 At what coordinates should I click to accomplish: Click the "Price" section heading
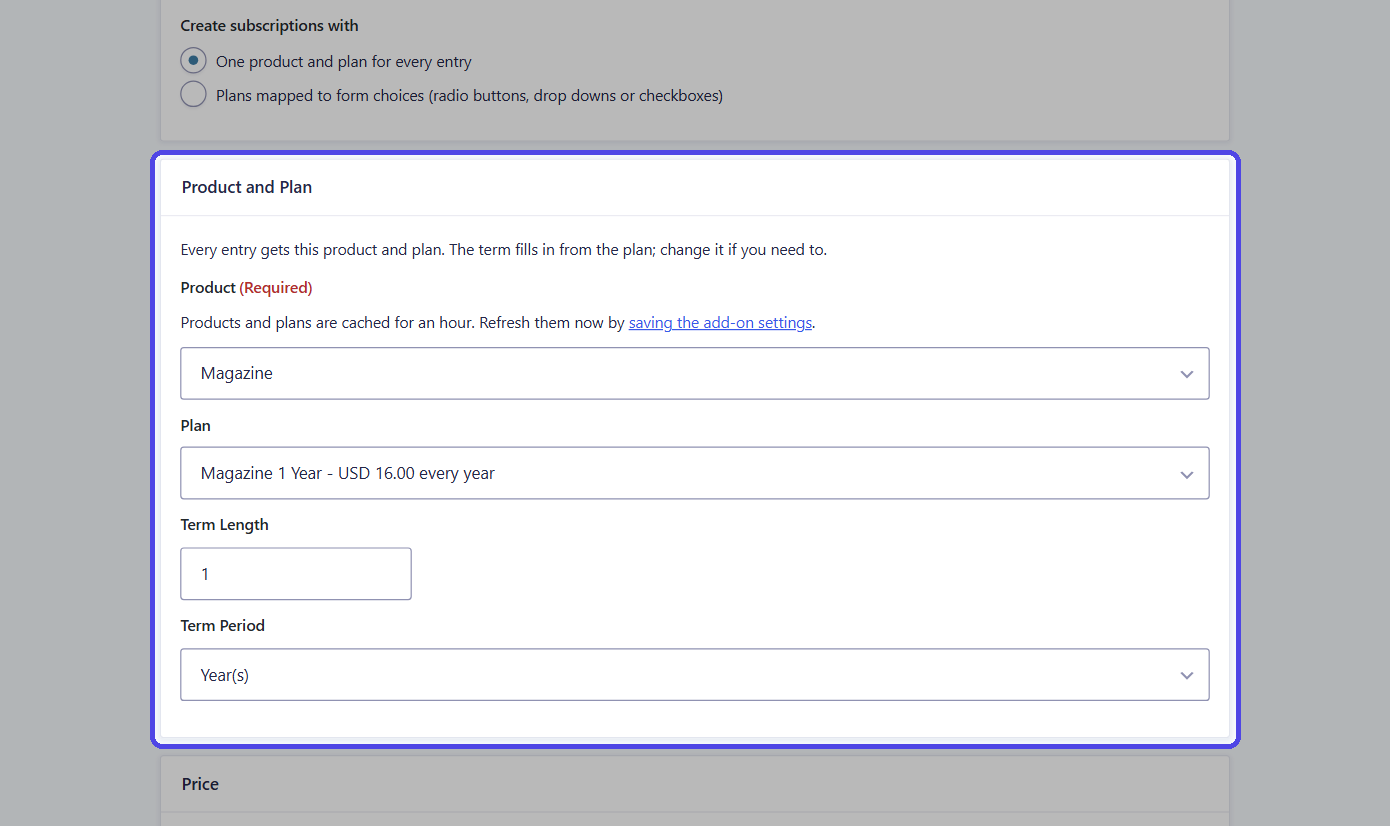[200, 784]
